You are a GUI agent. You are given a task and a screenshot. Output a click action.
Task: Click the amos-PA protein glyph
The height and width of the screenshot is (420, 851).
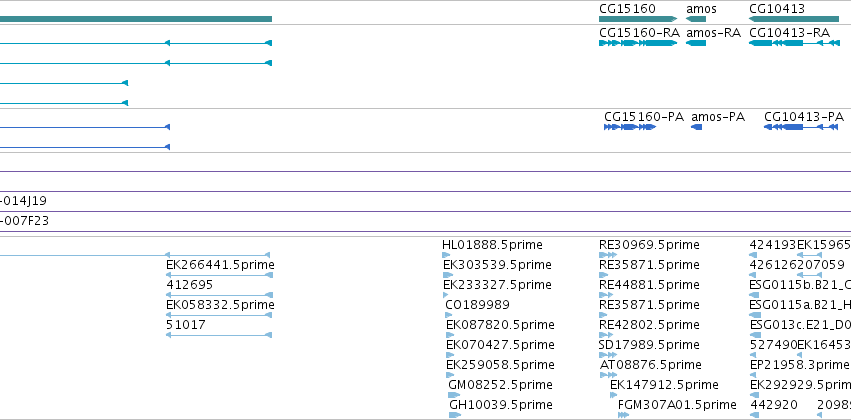point(696,127)
